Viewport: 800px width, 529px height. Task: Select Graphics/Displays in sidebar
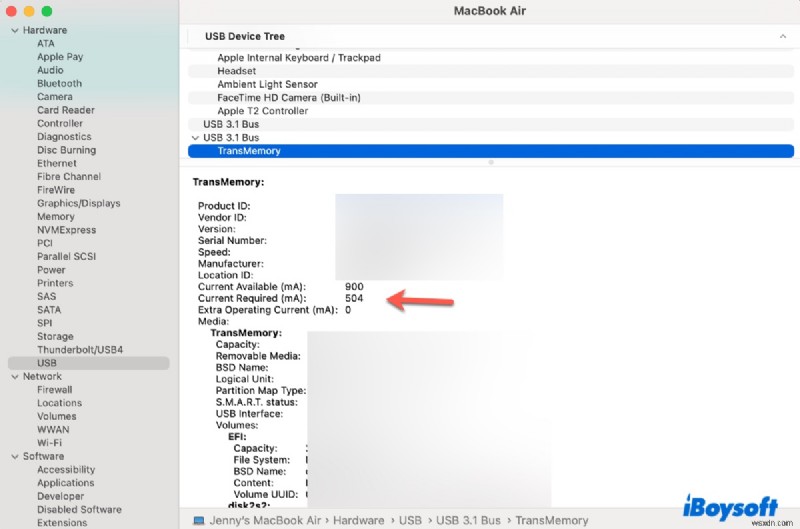pyautogui.click(x=79, y=203)
